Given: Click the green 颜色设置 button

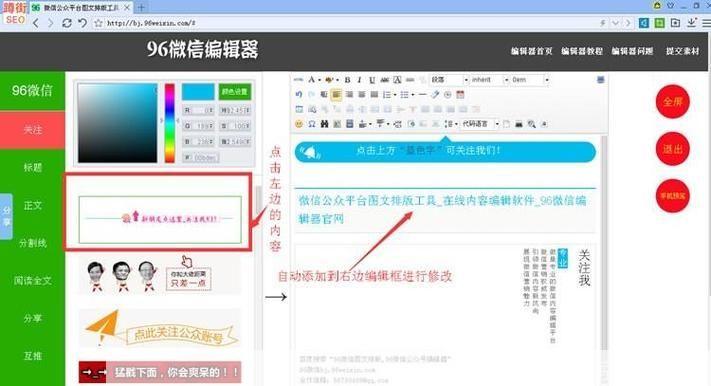Looking at the screenshot, I should click(234, 92).
